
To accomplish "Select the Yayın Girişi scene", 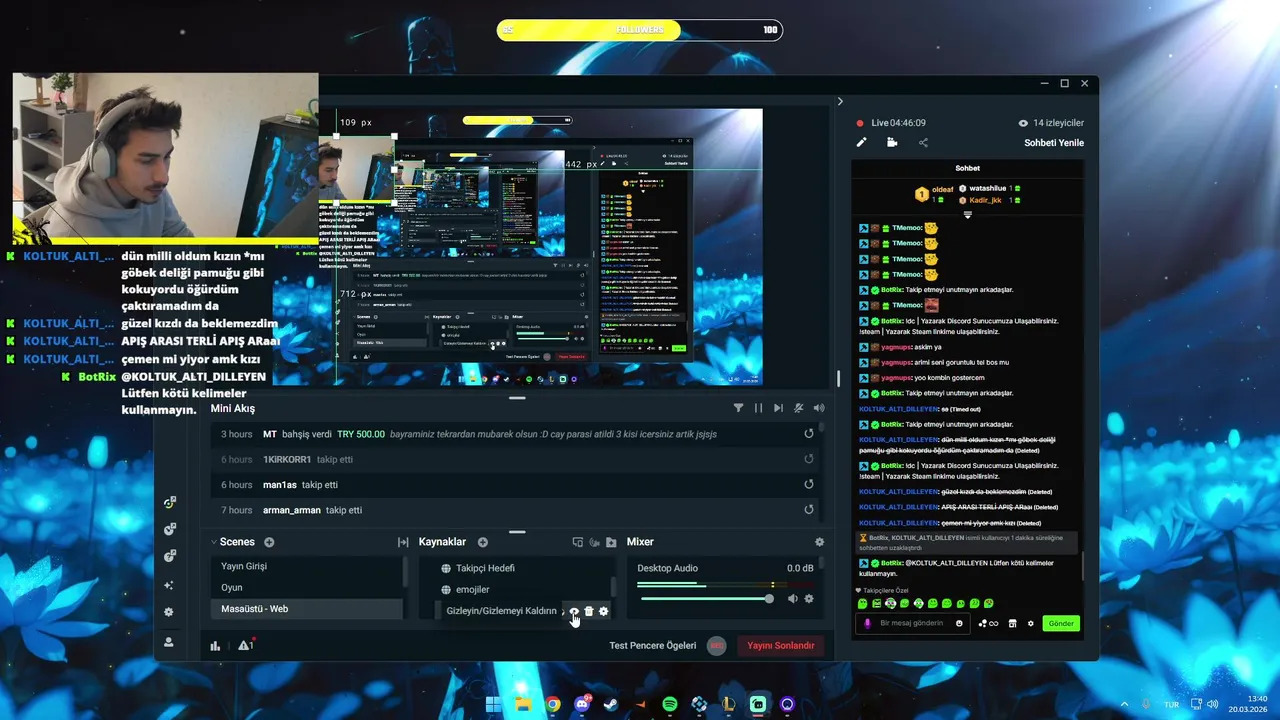I will click(x=305, y=566).
